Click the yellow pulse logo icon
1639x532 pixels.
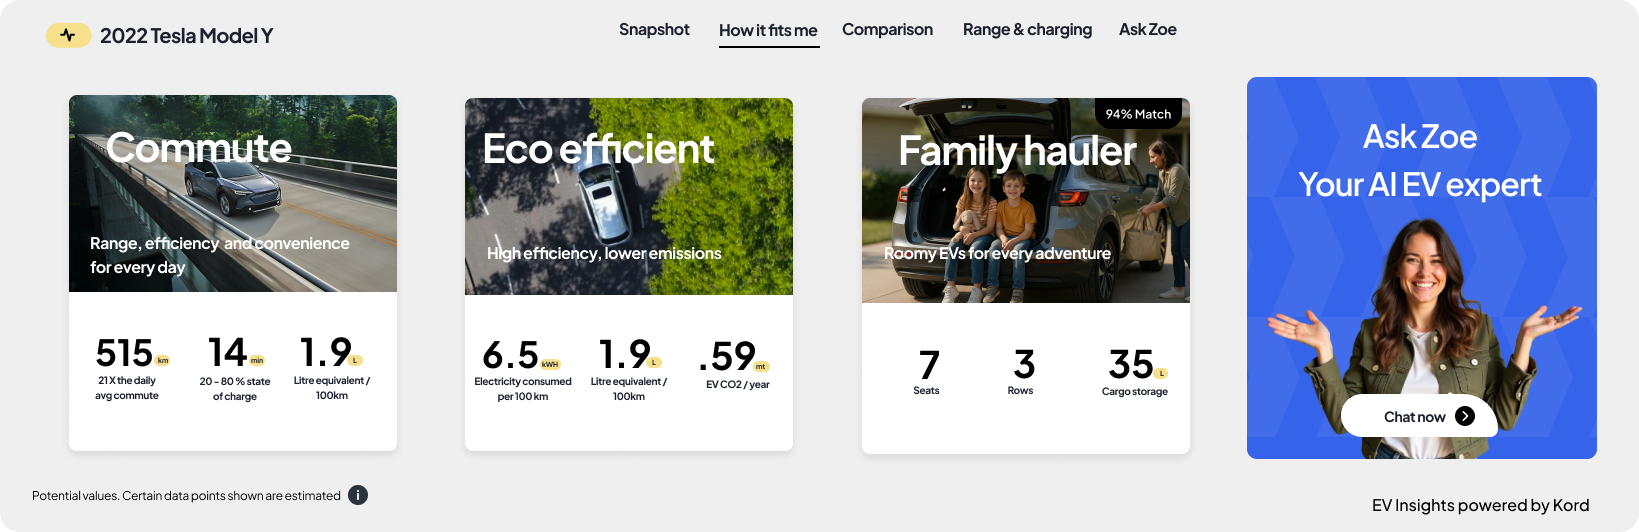pos(68,36)
